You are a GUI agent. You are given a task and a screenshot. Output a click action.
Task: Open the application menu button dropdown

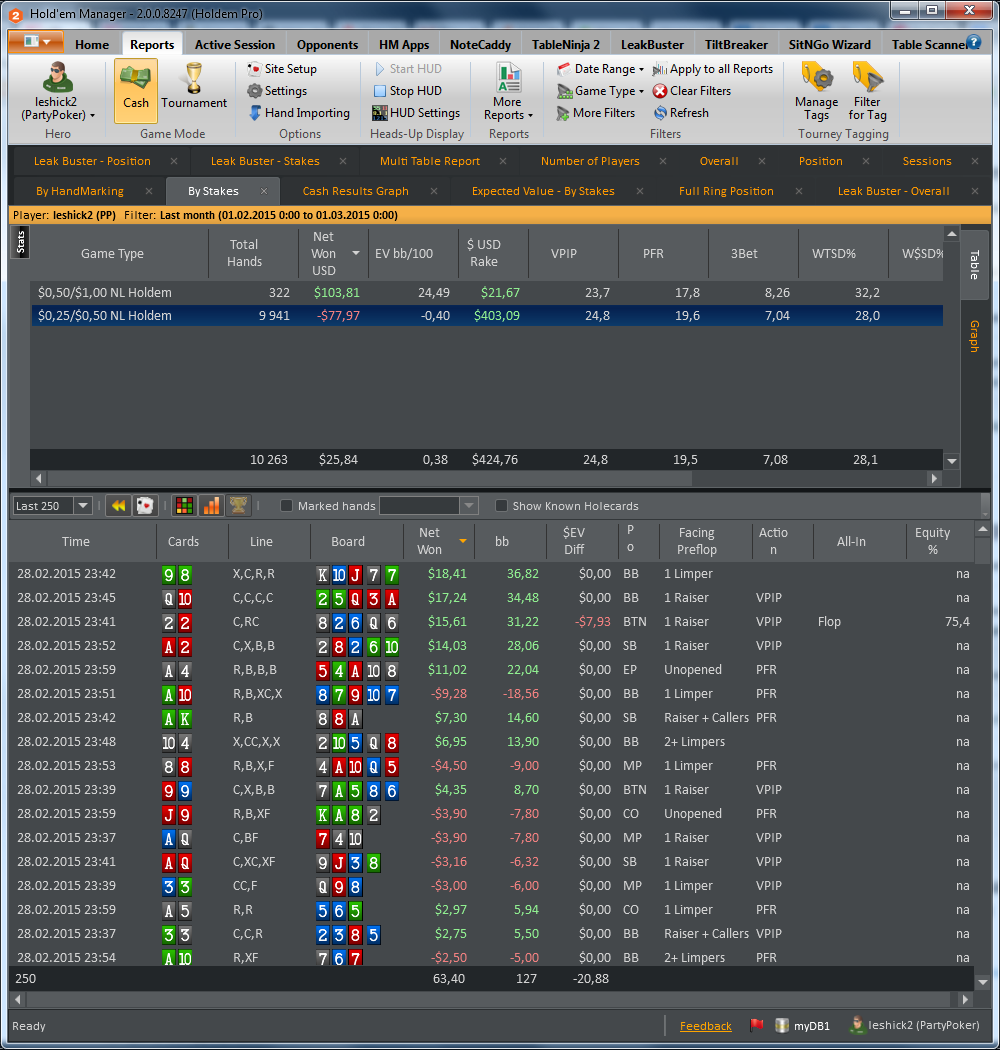point(36,42)
